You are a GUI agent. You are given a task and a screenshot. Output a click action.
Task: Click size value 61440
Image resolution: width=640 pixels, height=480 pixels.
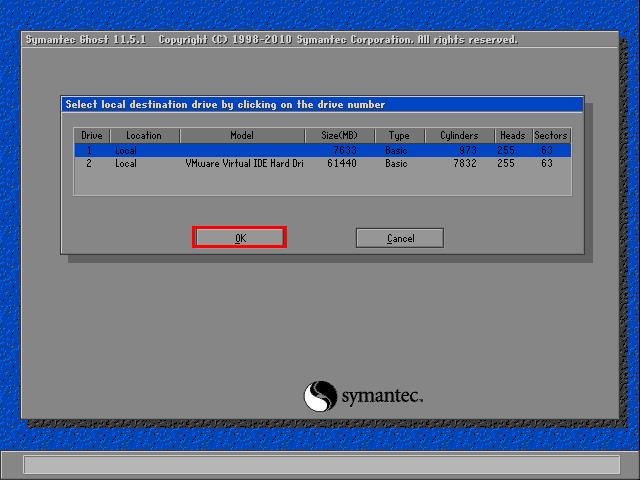(x=342, y=164)
